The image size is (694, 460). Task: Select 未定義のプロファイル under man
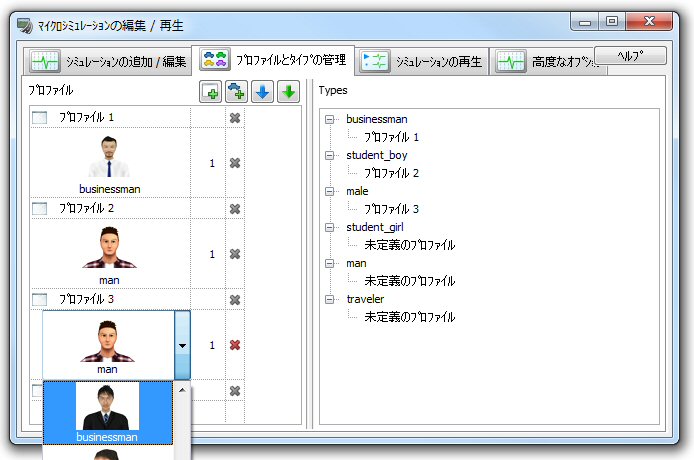[x=409, y=281]
